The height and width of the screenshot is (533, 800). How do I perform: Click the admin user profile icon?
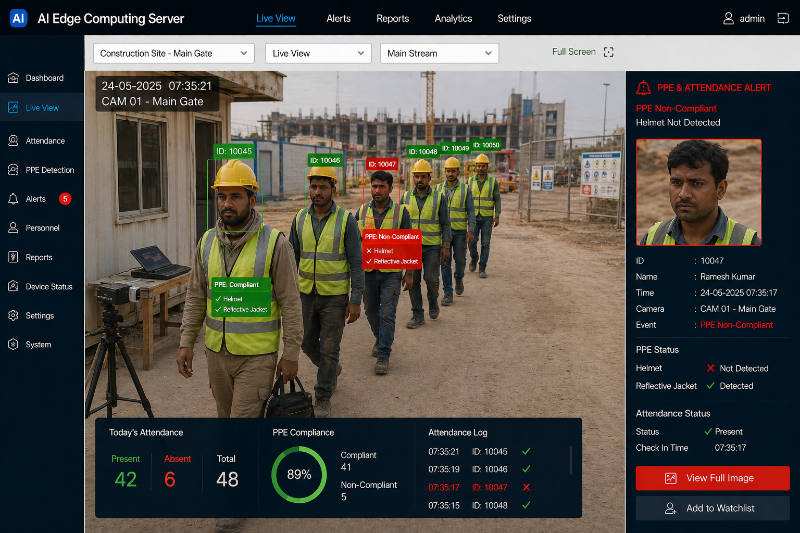point(728,18)
